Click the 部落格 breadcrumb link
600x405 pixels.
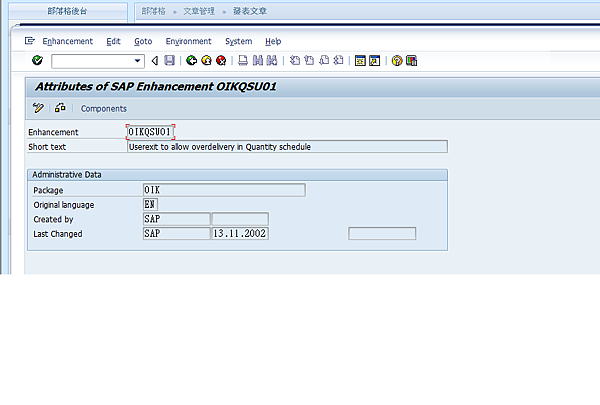153,11
